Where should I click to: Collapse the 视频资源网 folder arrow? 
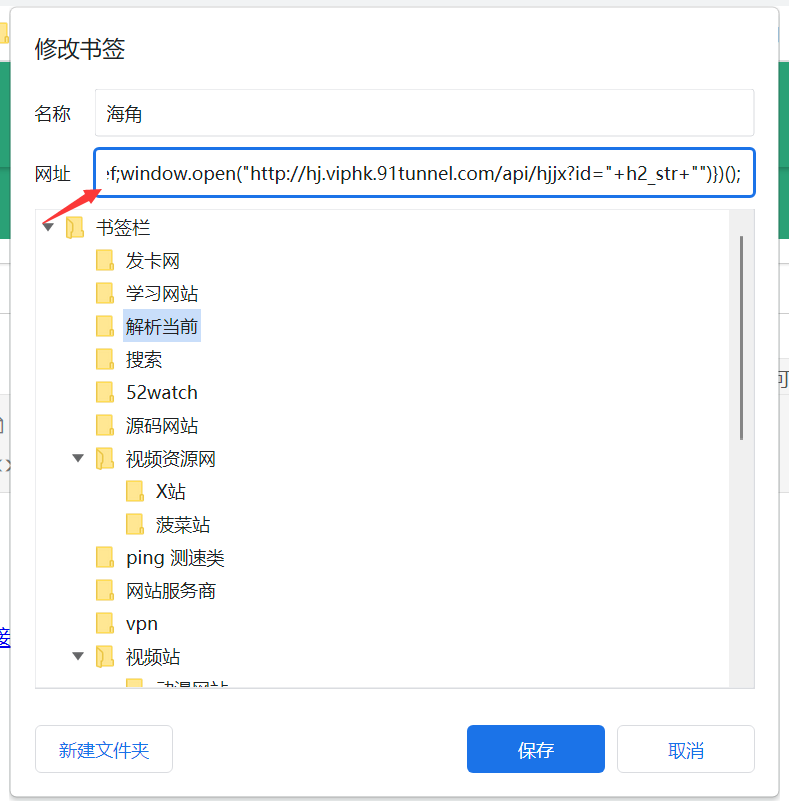(78, 459)
